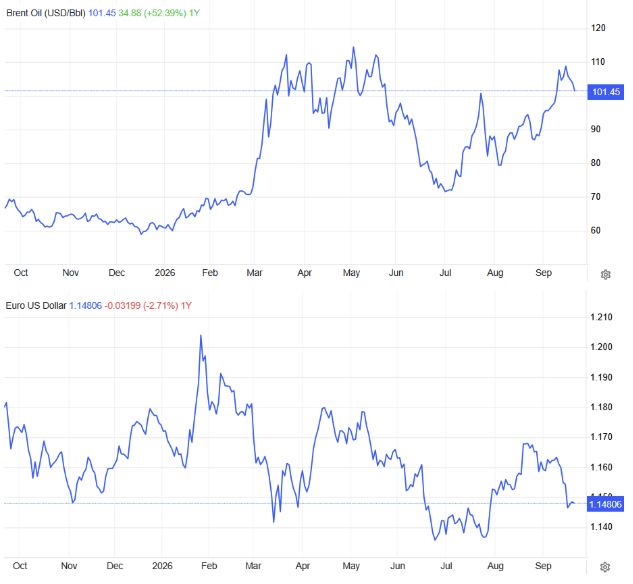
Task: Click the 1.140 level on Euro price axis
Action: (601, 527)
